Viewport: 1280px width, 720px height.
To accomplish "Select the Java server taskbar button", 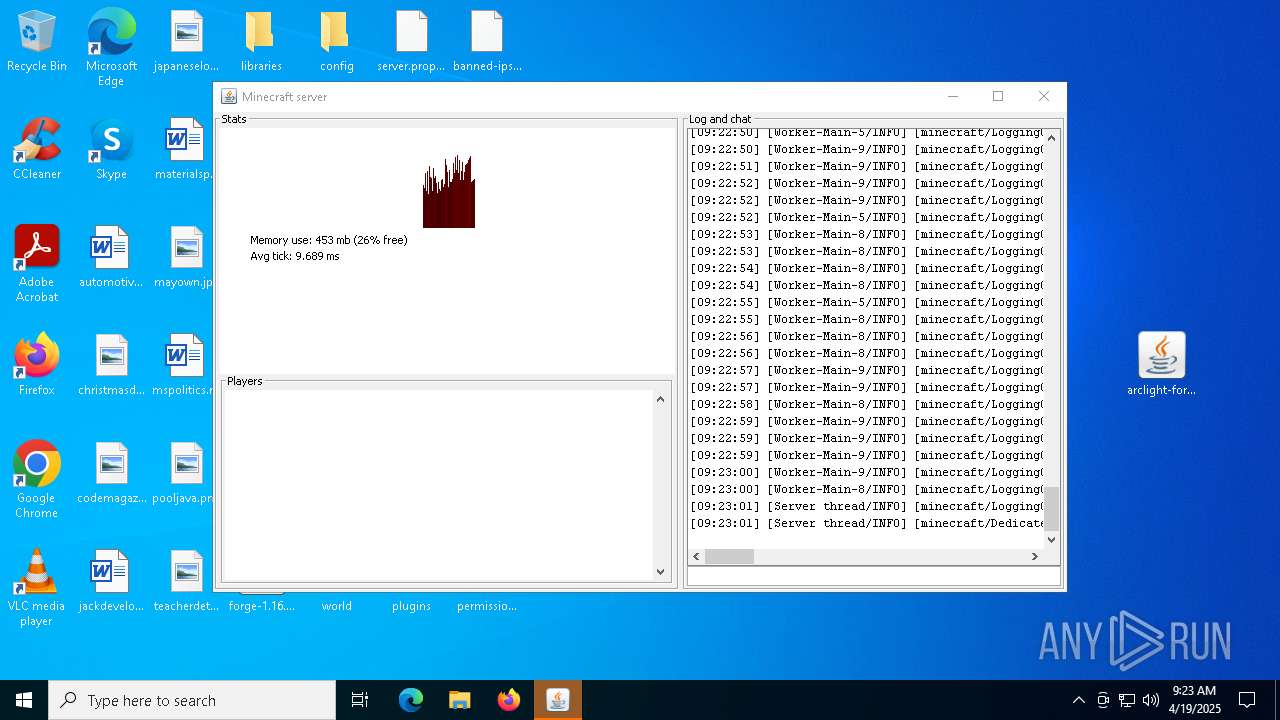I will (x=558, y=700).
